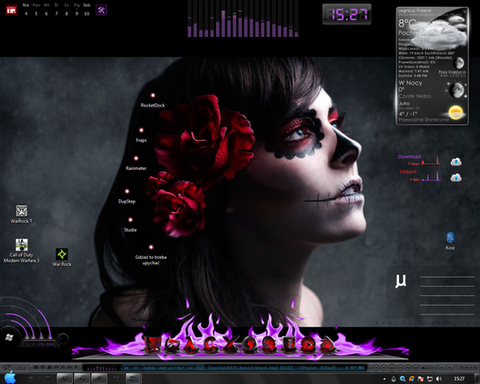Click the purple audio spectrum visualizer

(x=243, y=19)
